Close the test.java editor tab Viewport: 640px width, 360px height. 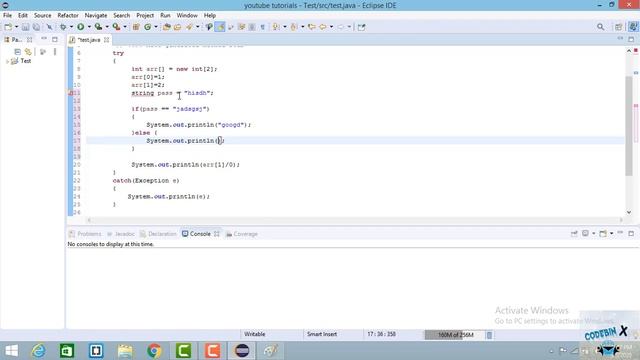pyautogui.click(x=107, y=40)
